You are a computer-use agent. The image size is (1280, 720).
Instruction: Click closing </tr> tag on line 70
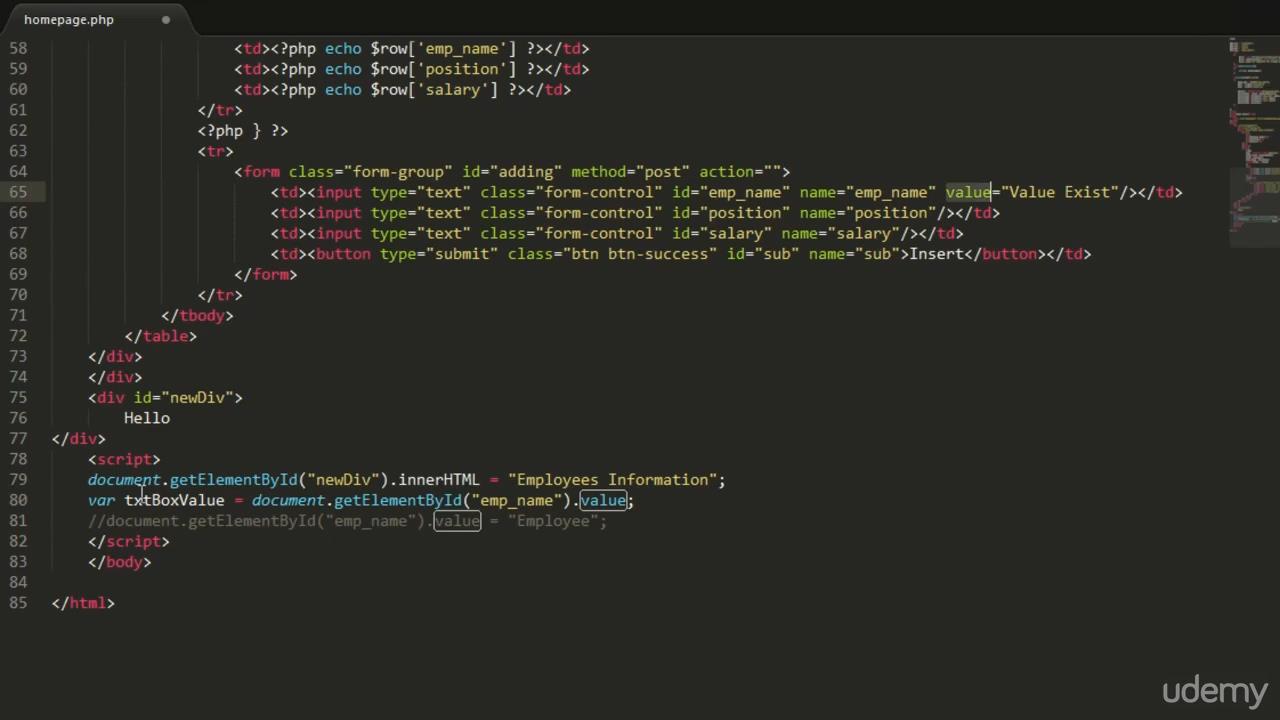(x=220, y=295)
